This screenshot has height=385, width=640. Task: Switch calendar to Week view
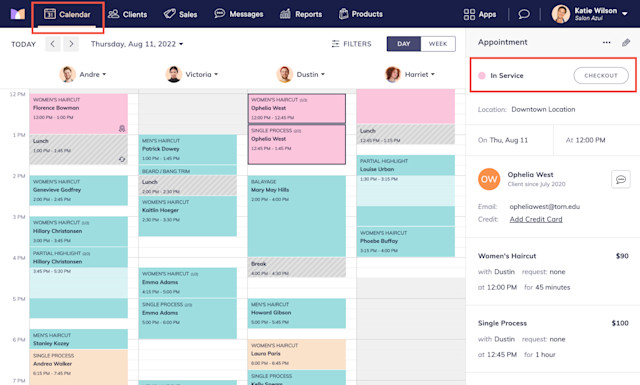tap(438, 44)
